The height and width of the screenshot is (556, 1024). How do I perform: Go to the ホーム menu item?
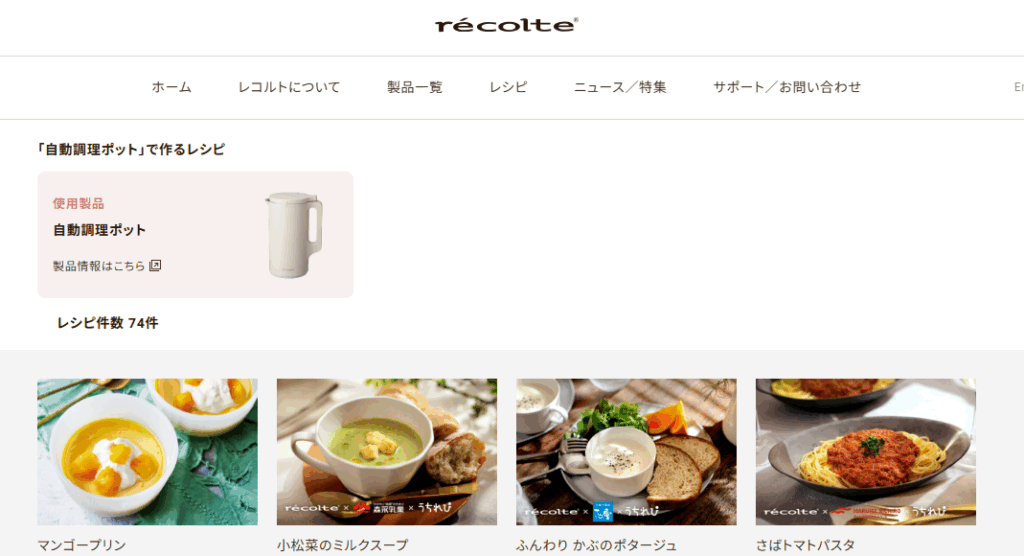(x=172, y=87)
